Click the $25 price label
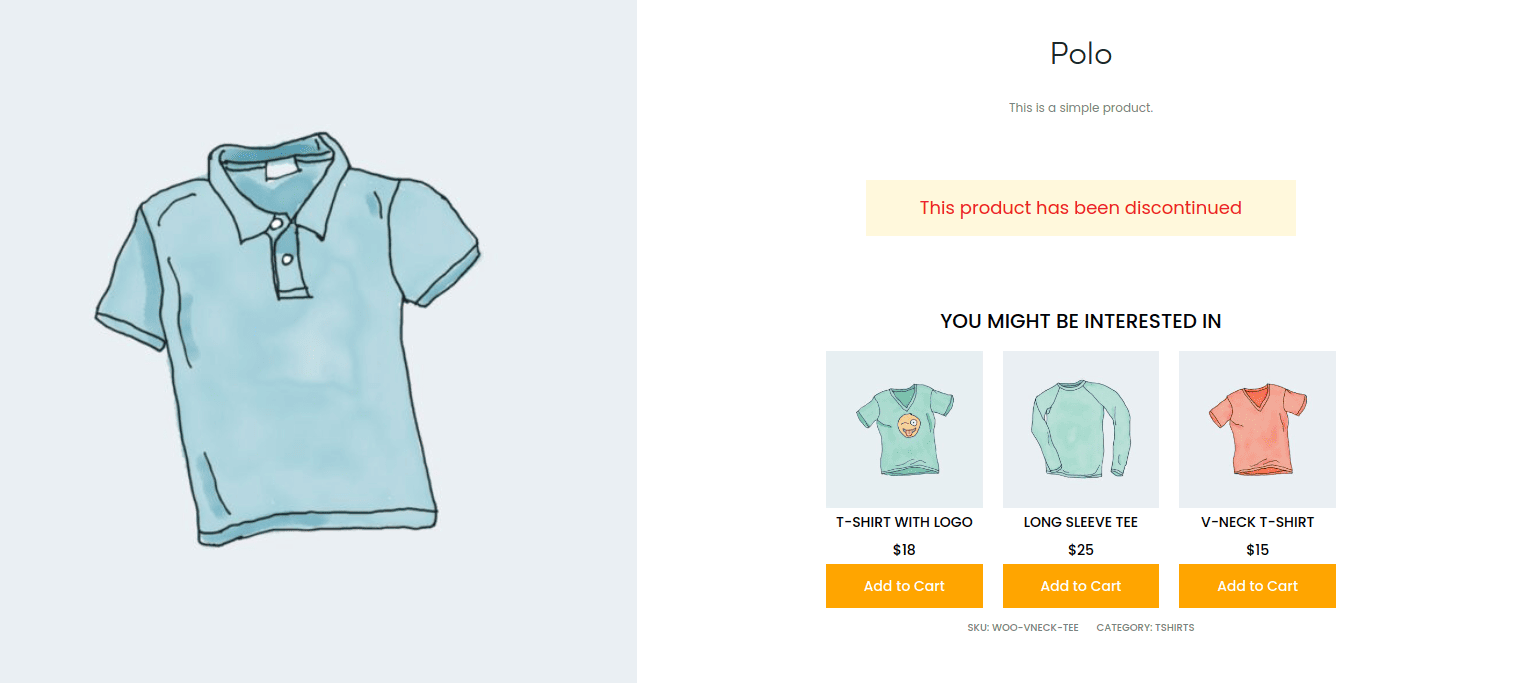Image resolution: width=1517 pixels, height=683 pixels. click(1080, 550)
